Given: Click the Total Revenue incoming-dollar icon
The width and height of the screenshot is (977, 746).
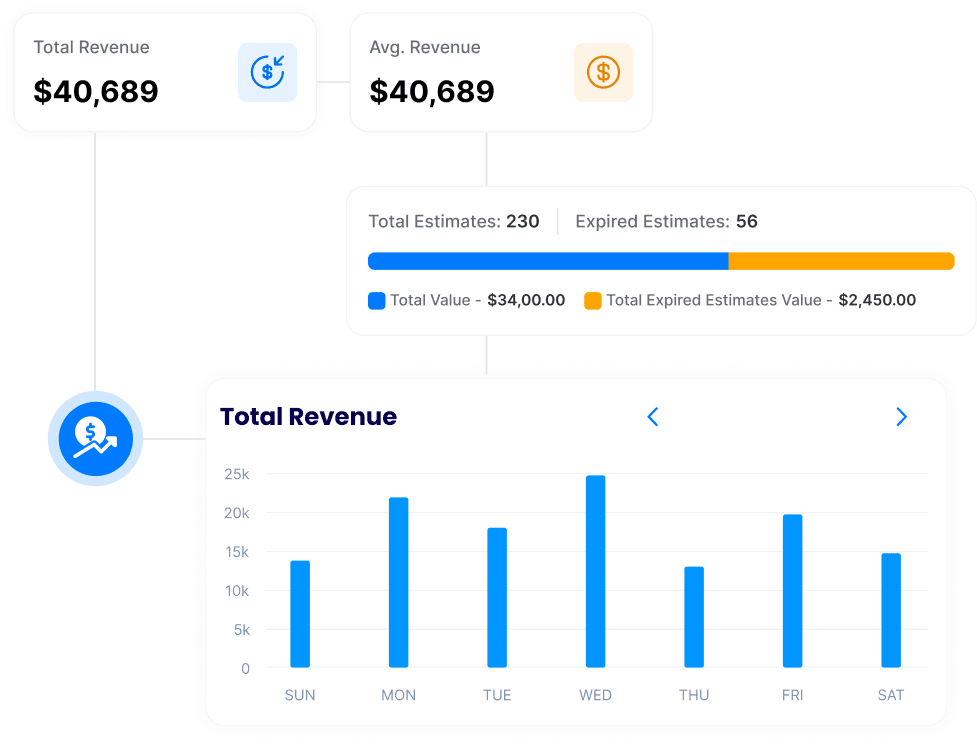Looking at the screenshot, I should point(267,72).
